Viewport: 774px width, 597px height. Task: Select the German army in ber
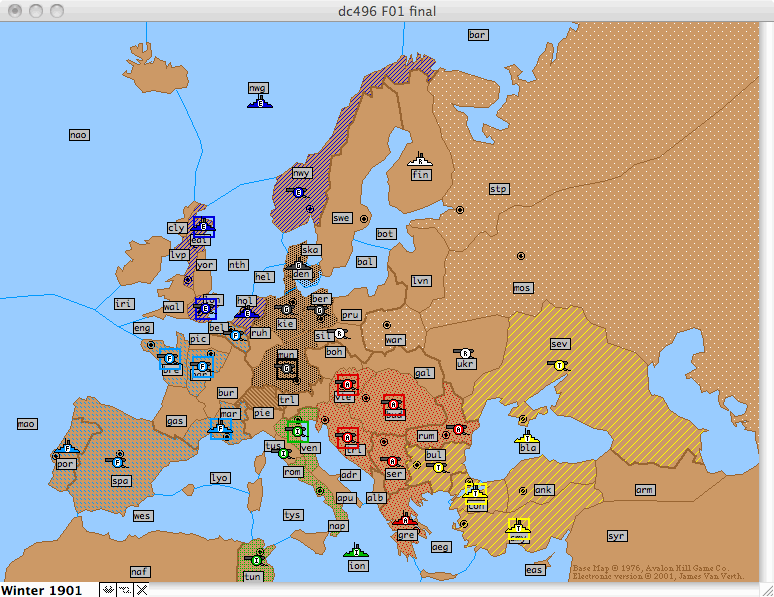point(318,311)
